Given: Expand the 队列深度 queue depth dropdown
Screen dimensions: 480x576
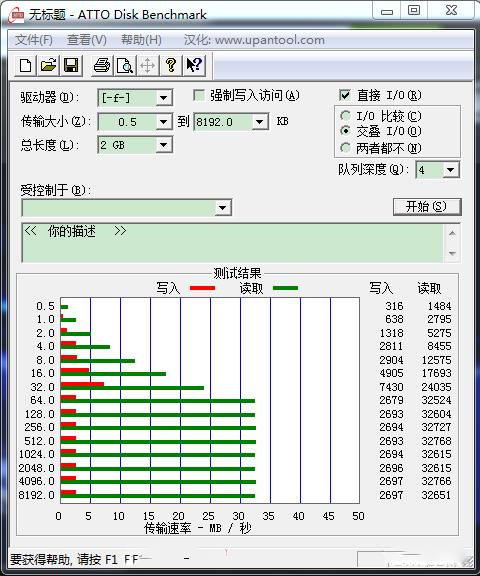Looking at the screenshot, I should [451, 170].
